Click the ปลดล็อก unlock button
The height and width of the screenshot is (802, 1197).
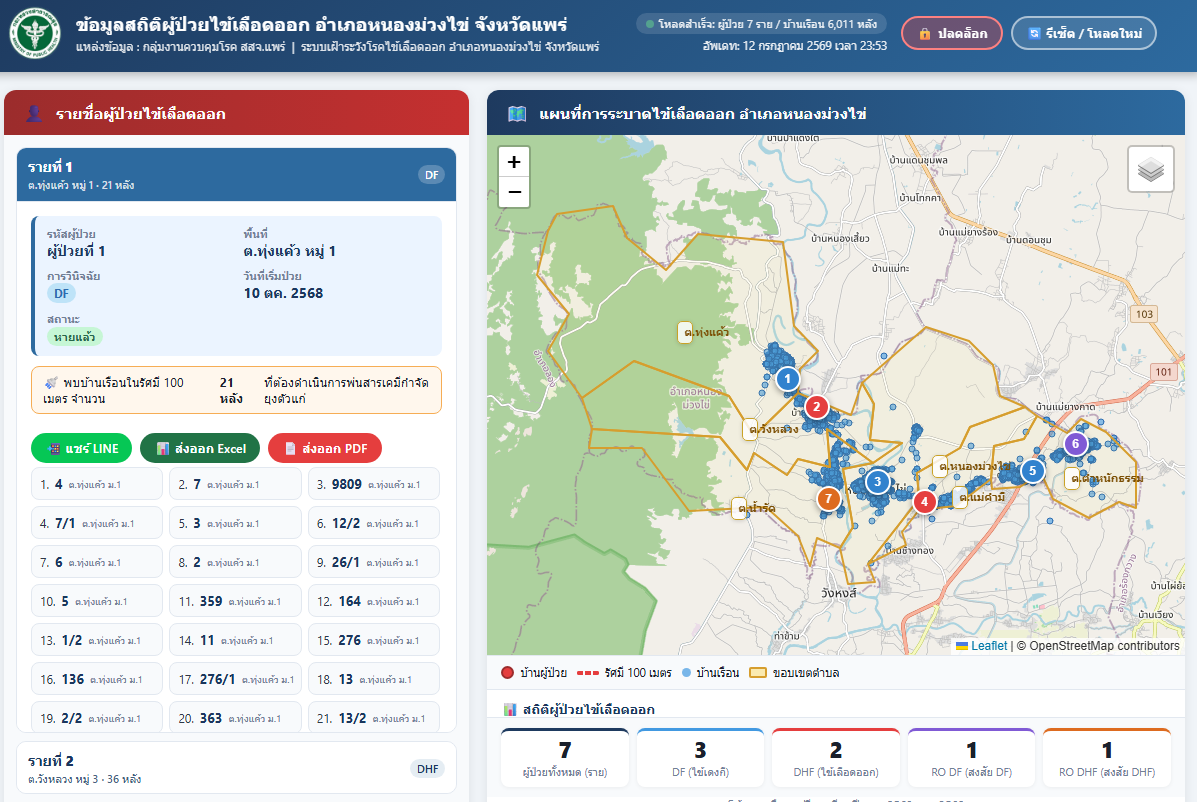pos(952,34)
